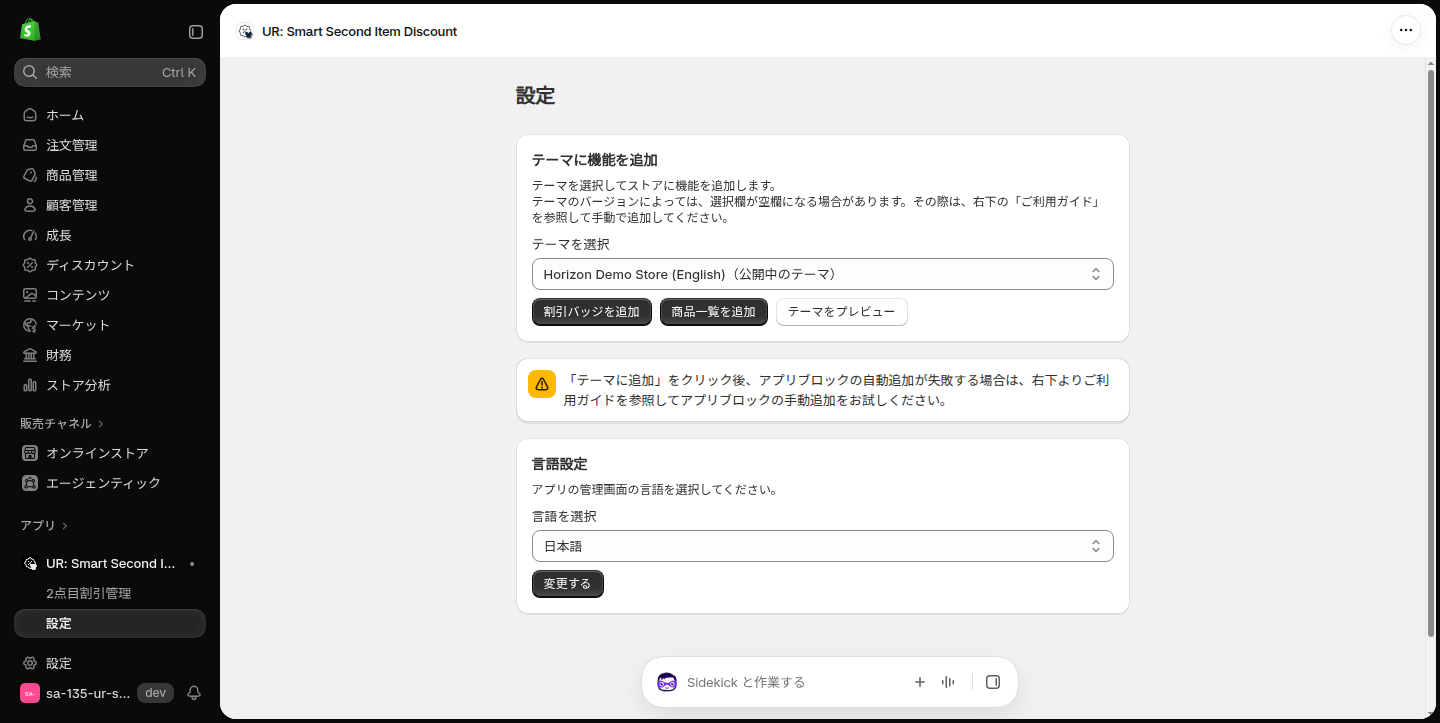
Task: Focus the 検索 search field
Action: click(110, 72)
